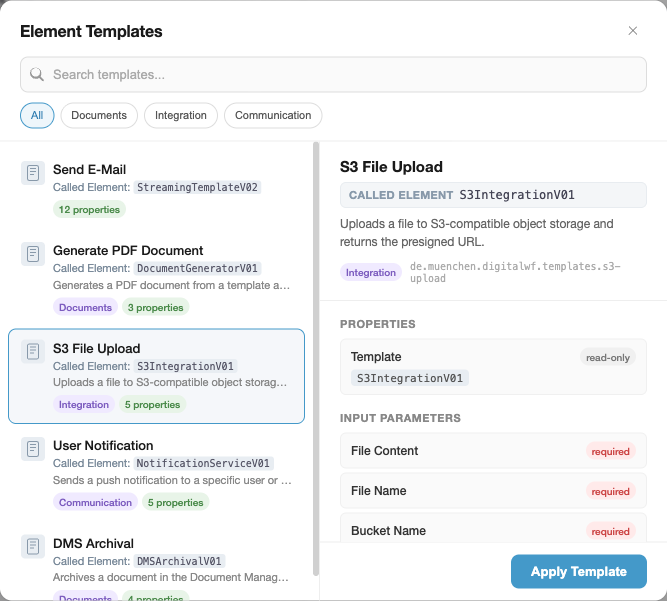Click the PROPERTIES section heading

pyautogui.click(x=378, y=324)
